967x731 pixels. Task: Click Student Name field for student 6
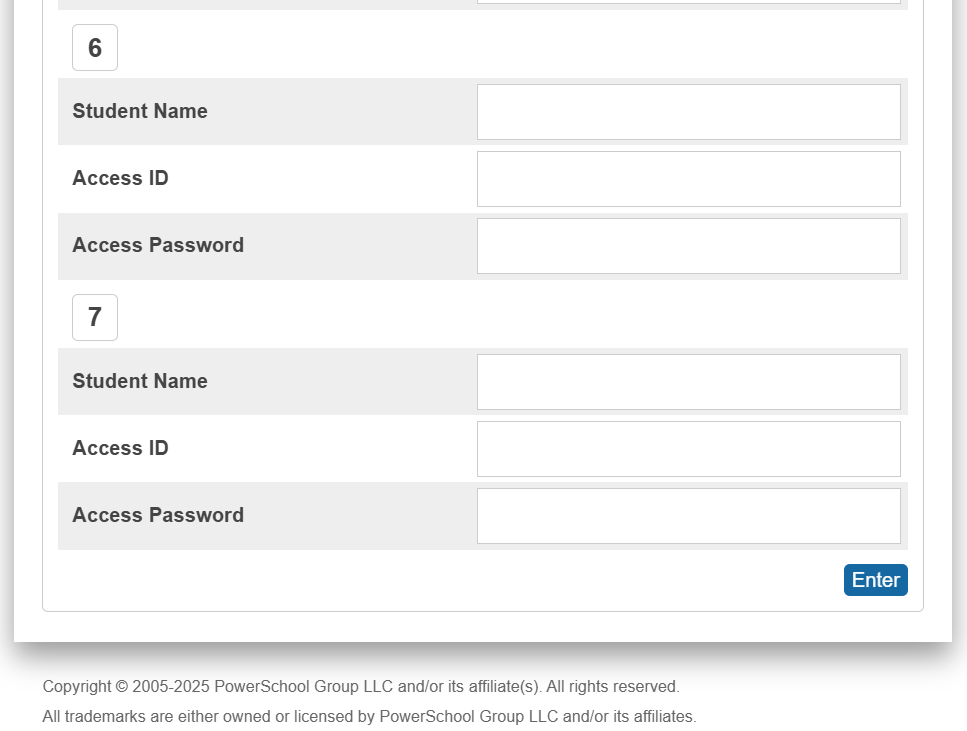[688, 112]
